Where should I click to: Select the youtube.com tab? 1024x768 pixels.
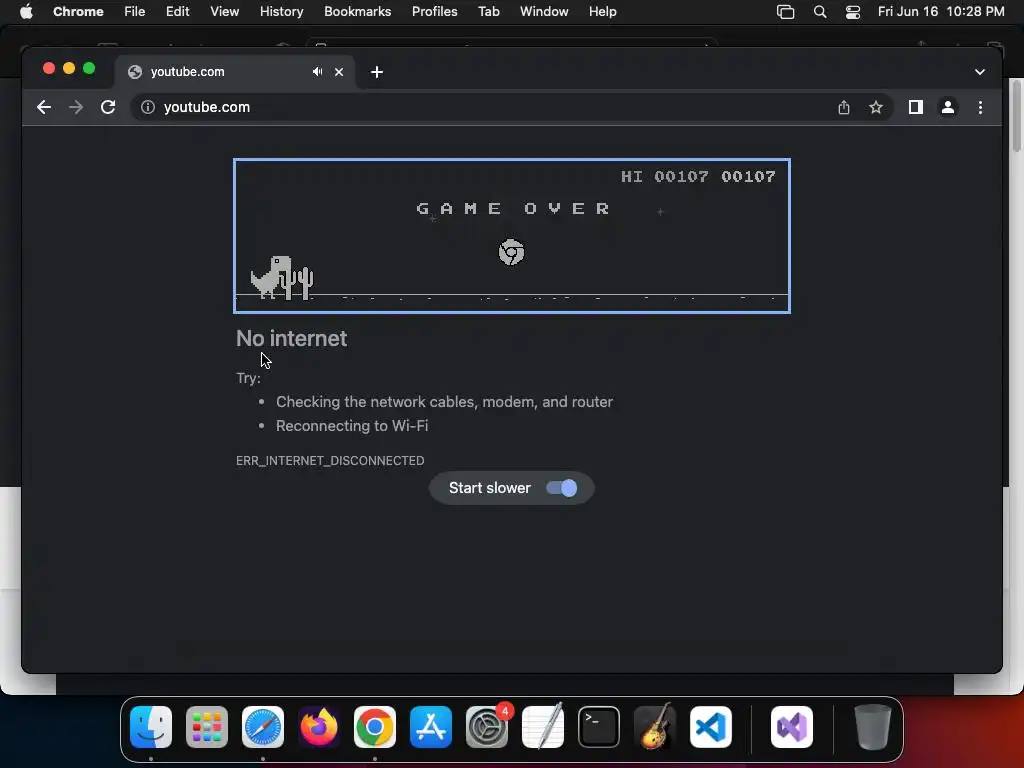235,72
